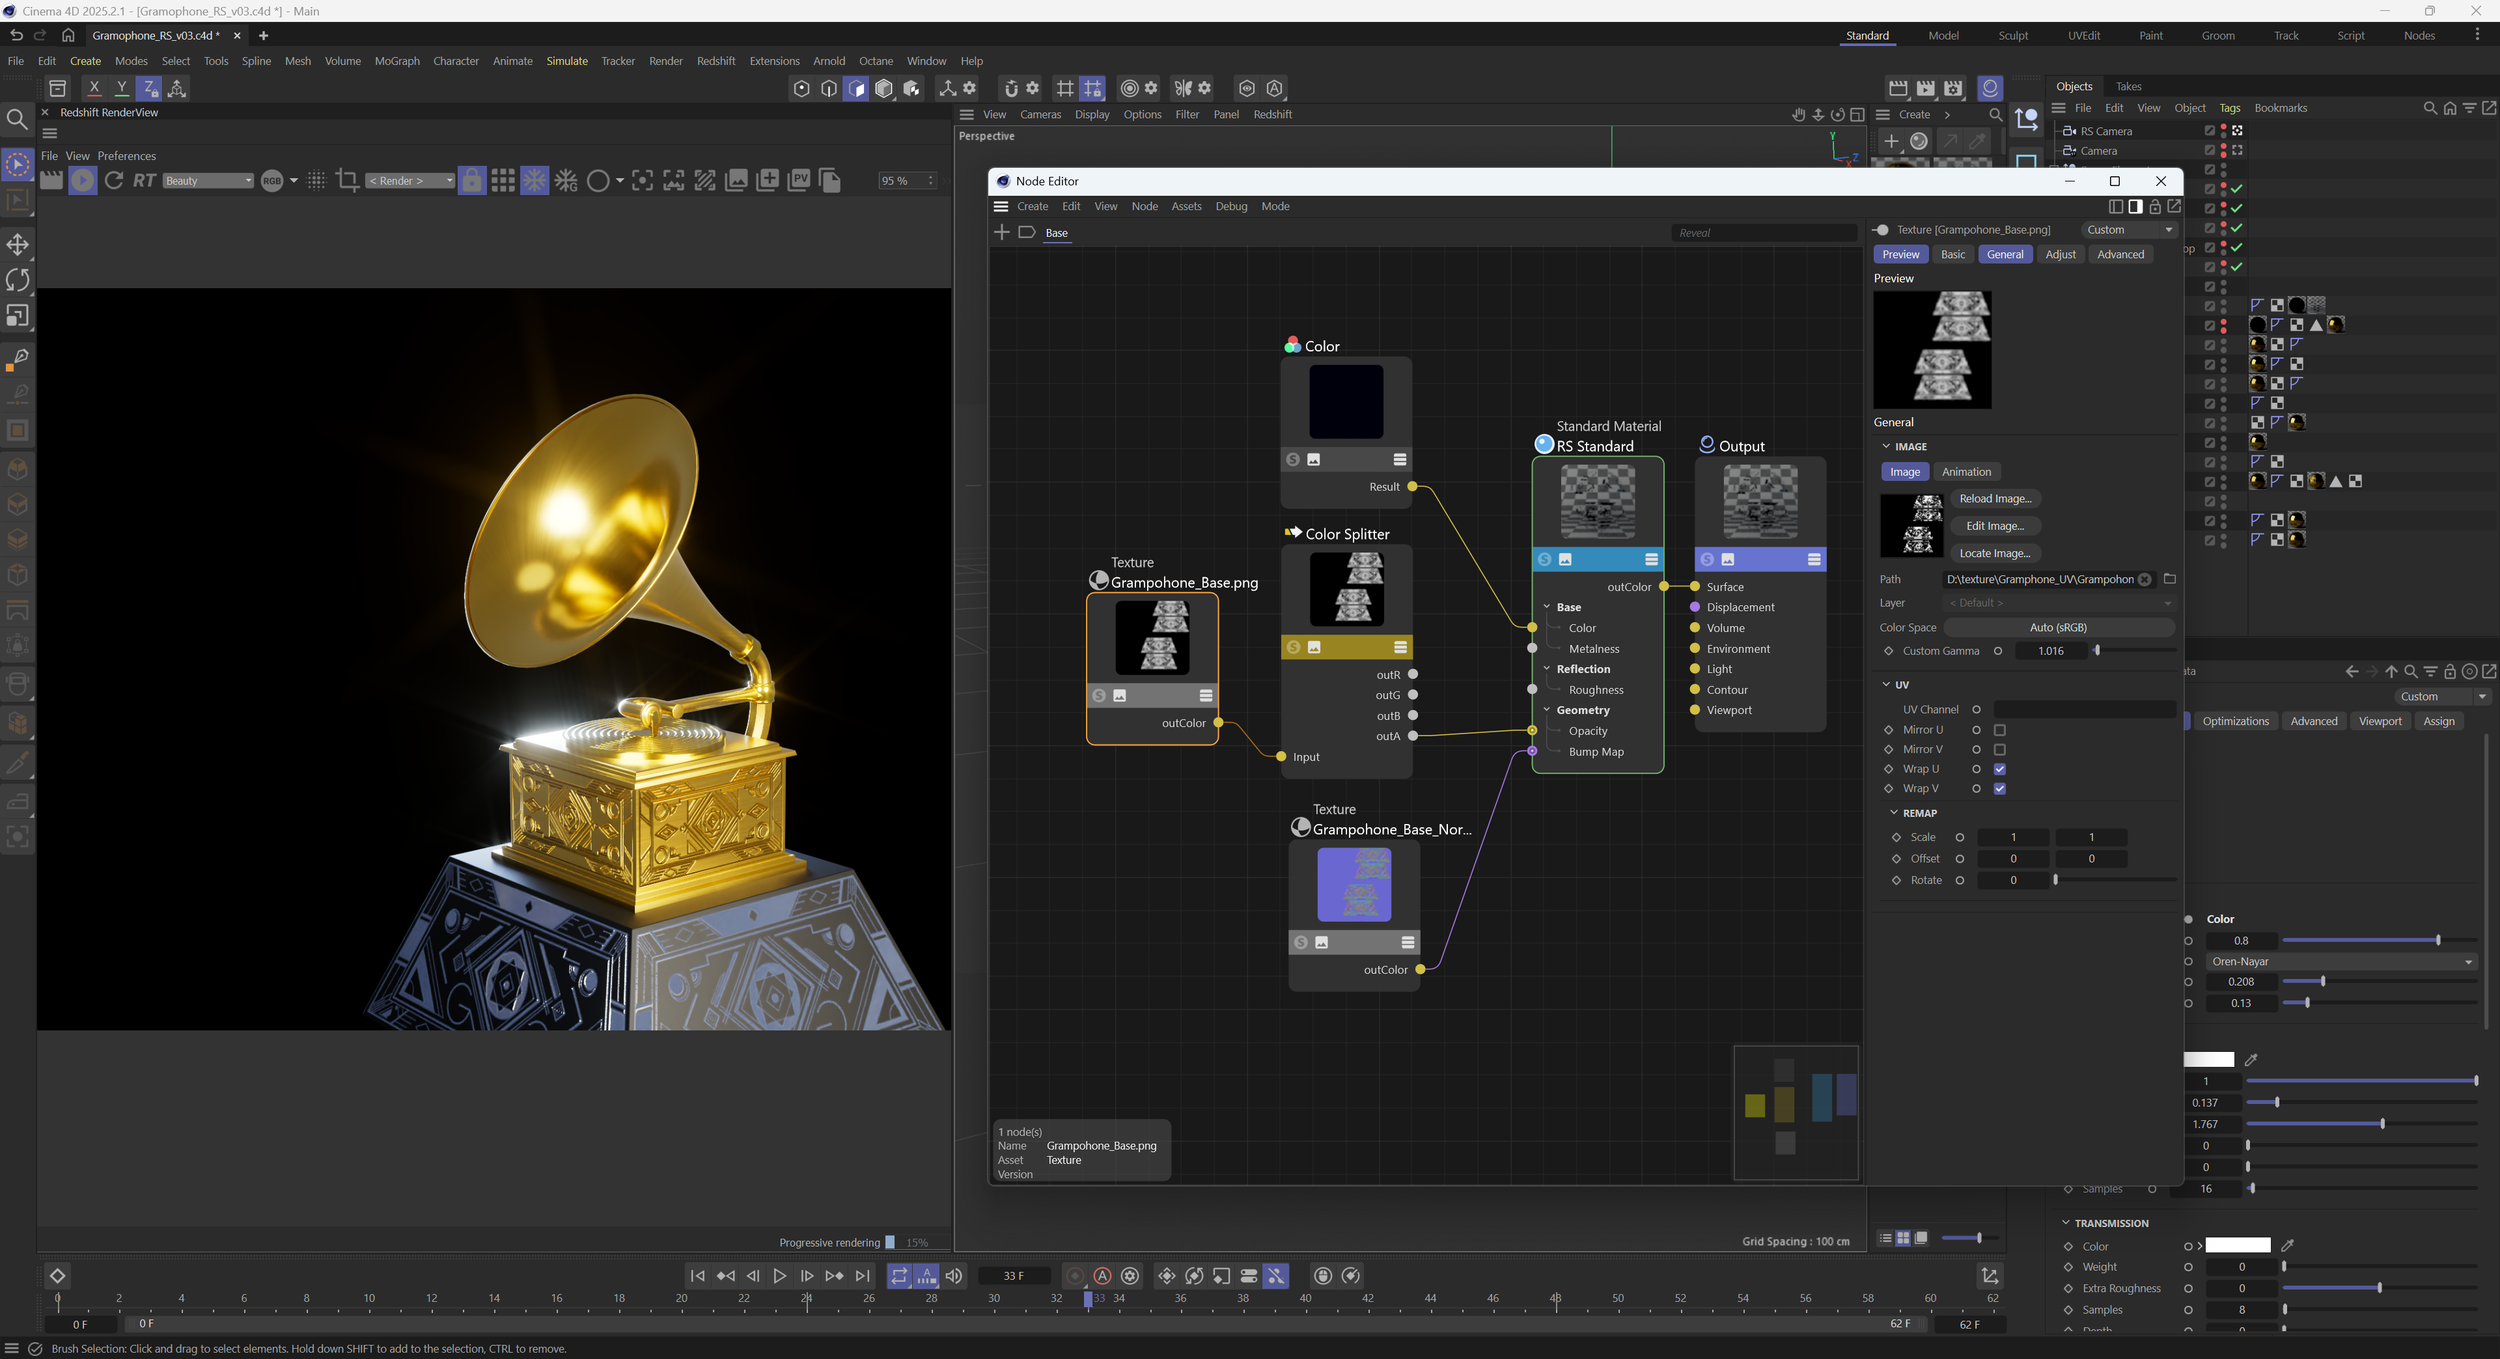Start render with RenderView play button

tap(83, 180)
